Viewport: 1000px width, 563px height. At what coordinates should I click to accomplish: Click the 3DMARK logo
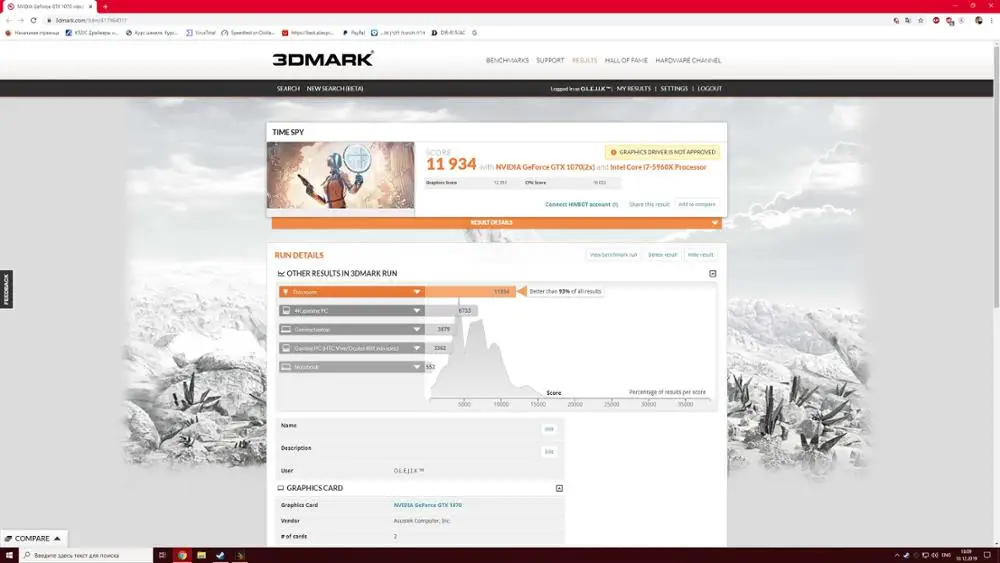point(323,59)
